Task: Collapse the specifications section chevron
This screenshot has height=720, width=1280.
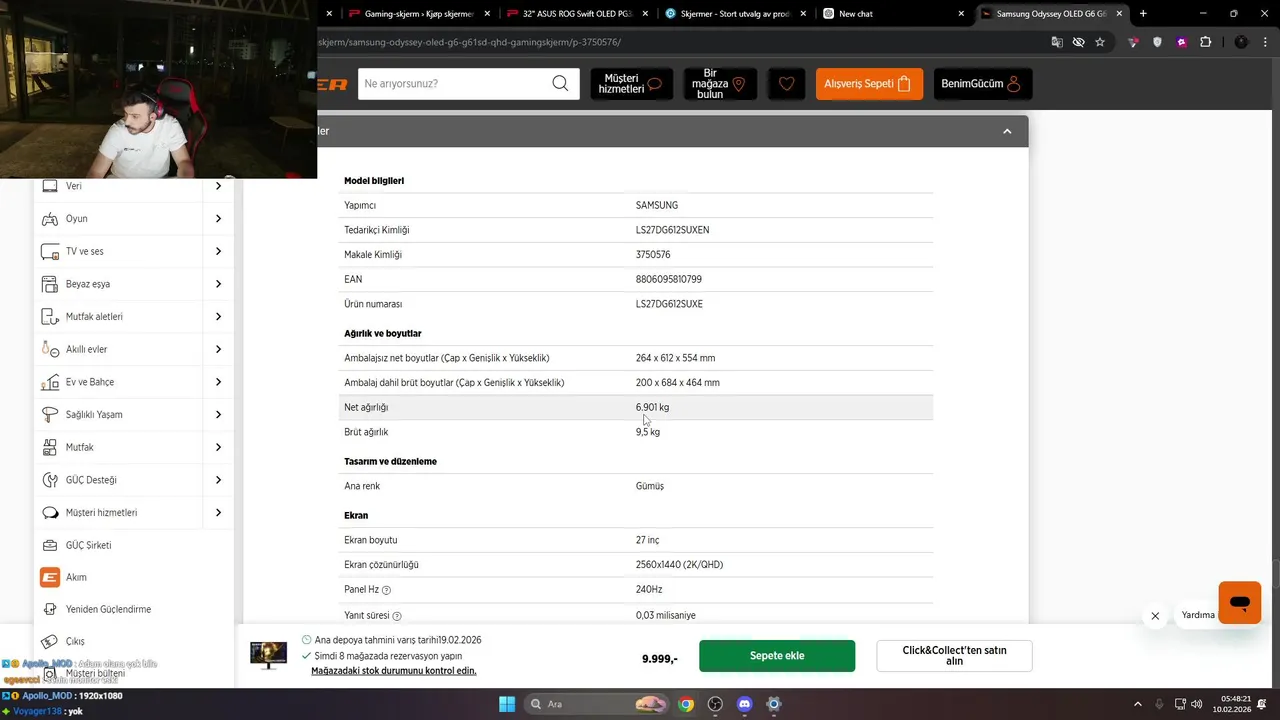Action: tap(1007, 131)
